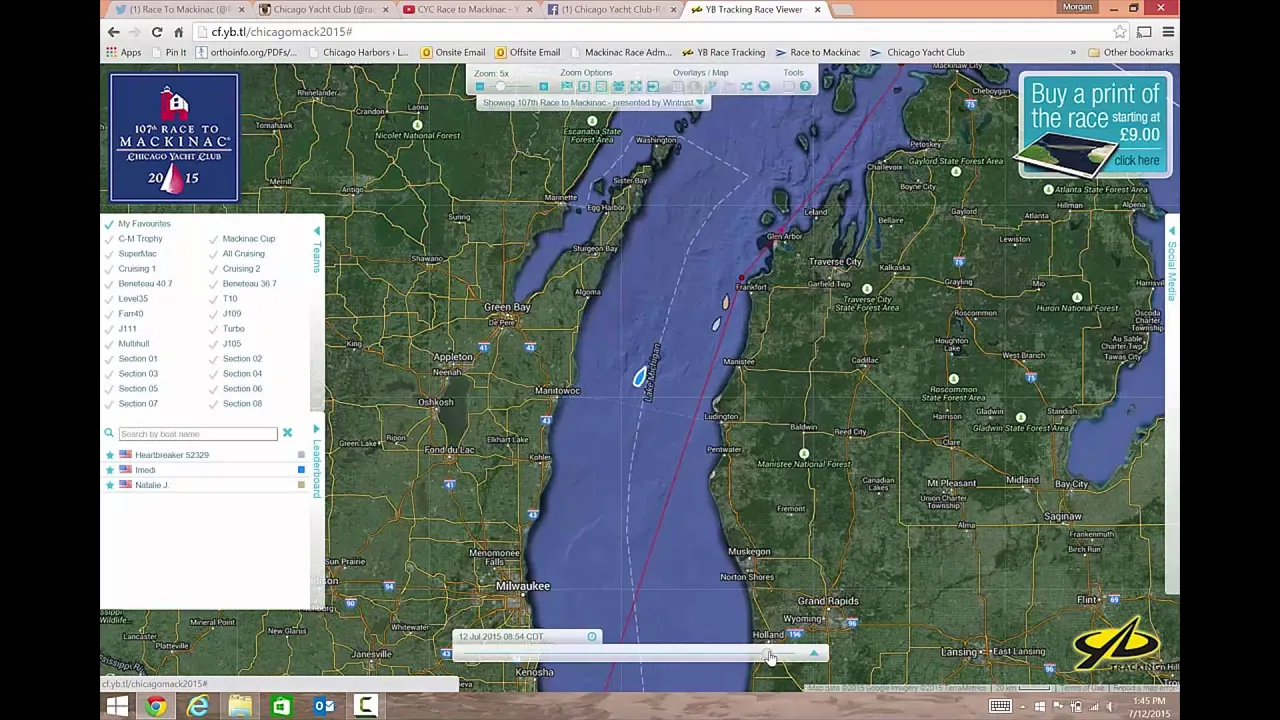Click the zoom in plus icon

tap(543, 87)
